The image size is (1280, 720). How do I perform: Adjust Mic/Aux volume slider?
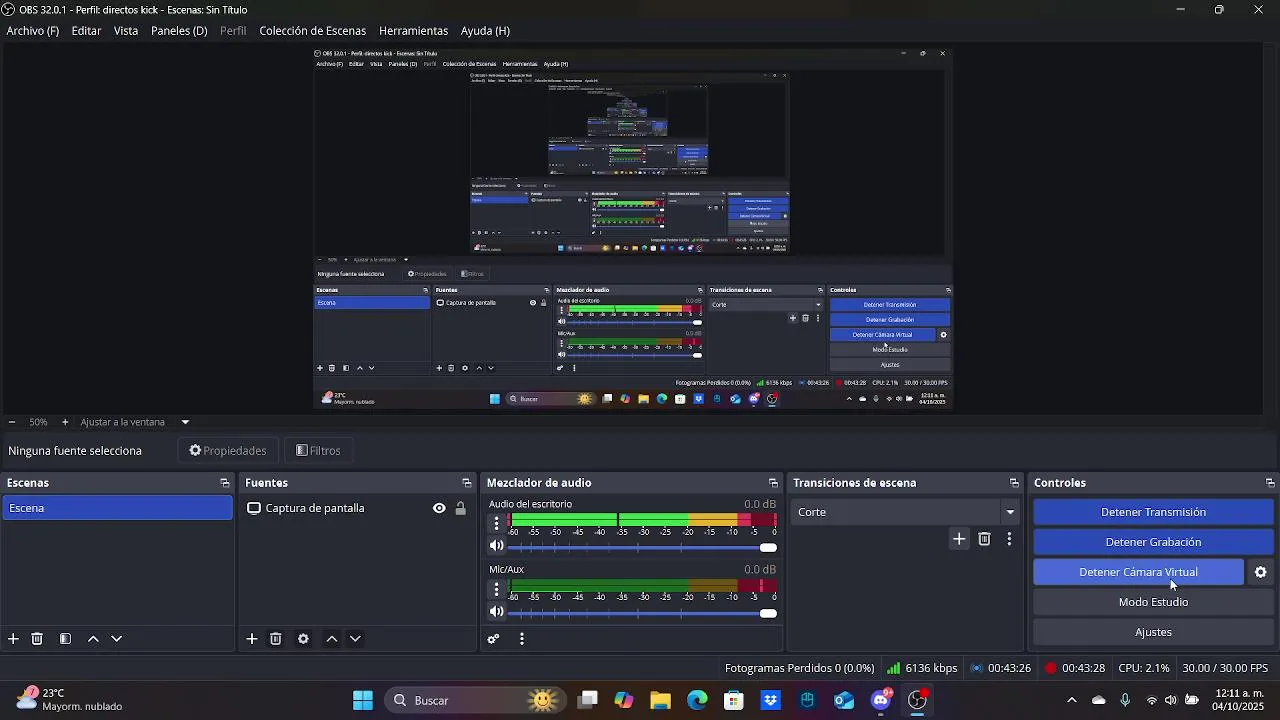click(641, 613)
